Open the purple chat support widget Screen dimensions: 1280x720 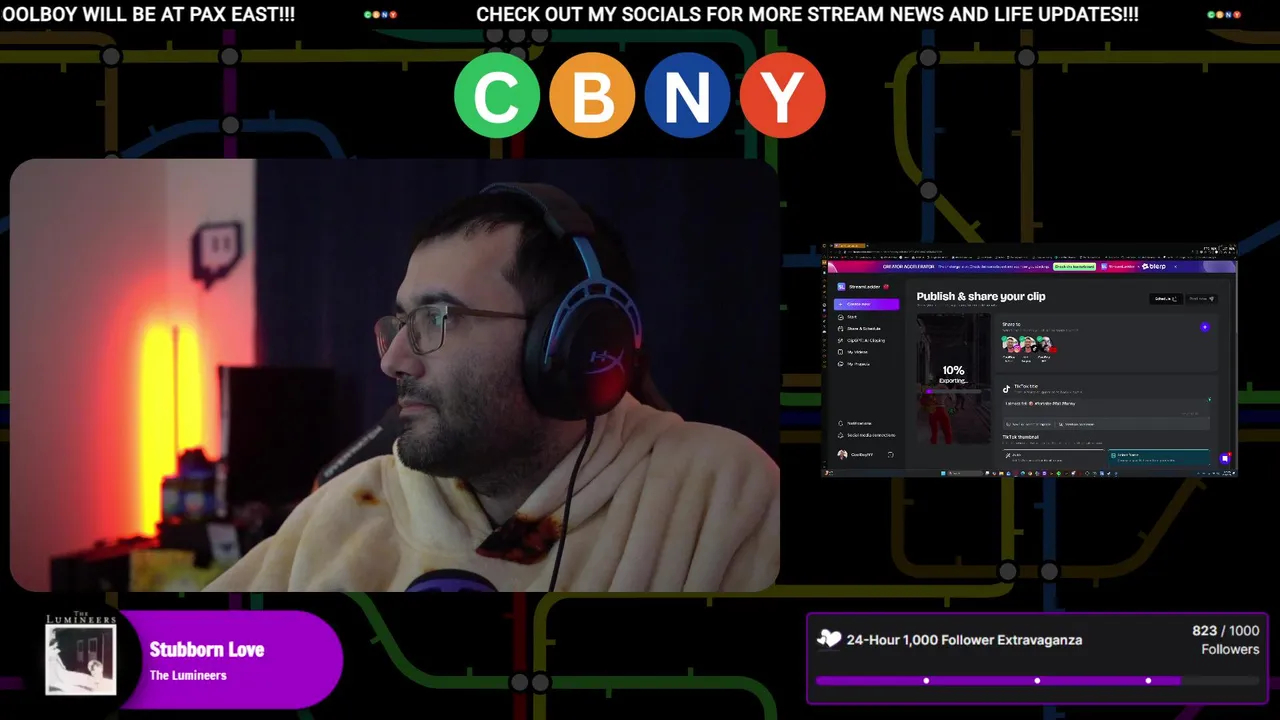(1225, 459)
